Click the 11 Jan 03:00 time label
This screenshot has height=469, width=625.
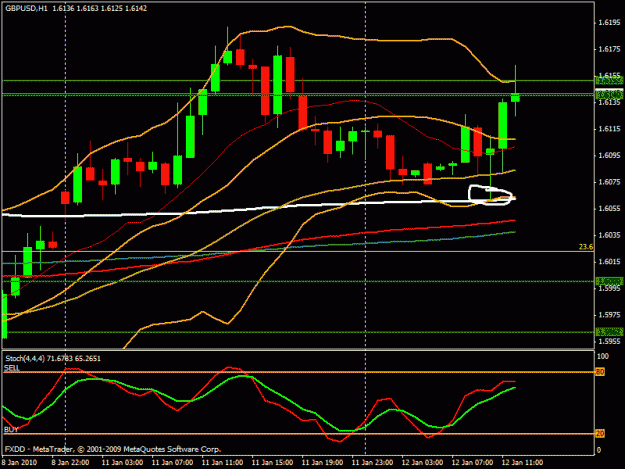coord(122,462)
